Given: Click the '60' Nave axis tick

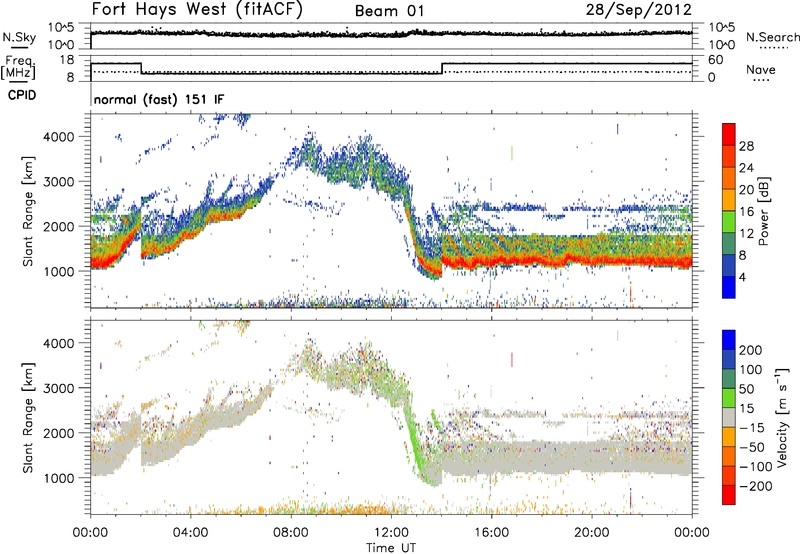Looking at the screenshot, I should (716, 60).
